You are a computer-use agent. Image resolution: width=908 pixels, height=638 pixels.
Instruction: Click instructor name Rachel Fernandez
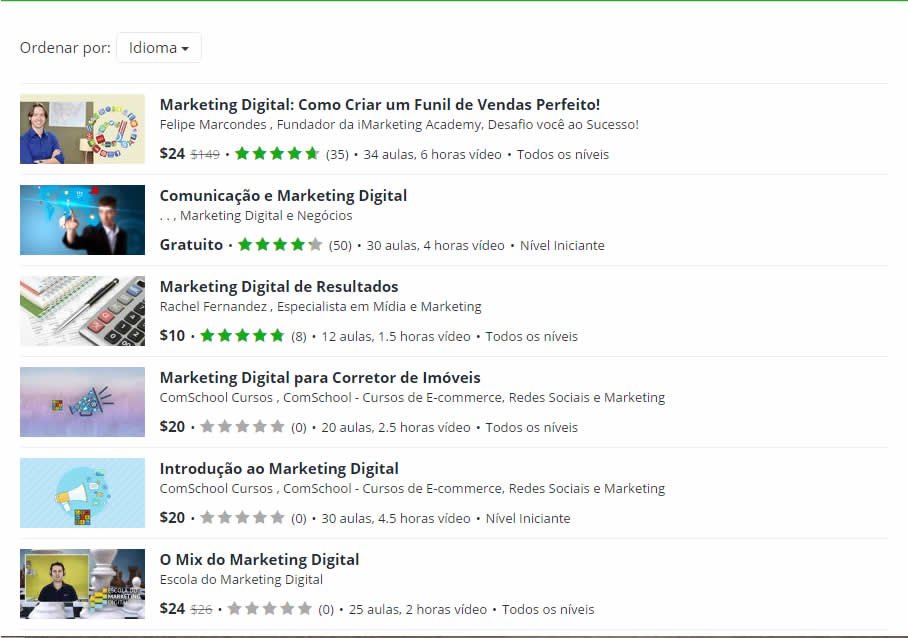pyautogui.click(x=214, y=307)
